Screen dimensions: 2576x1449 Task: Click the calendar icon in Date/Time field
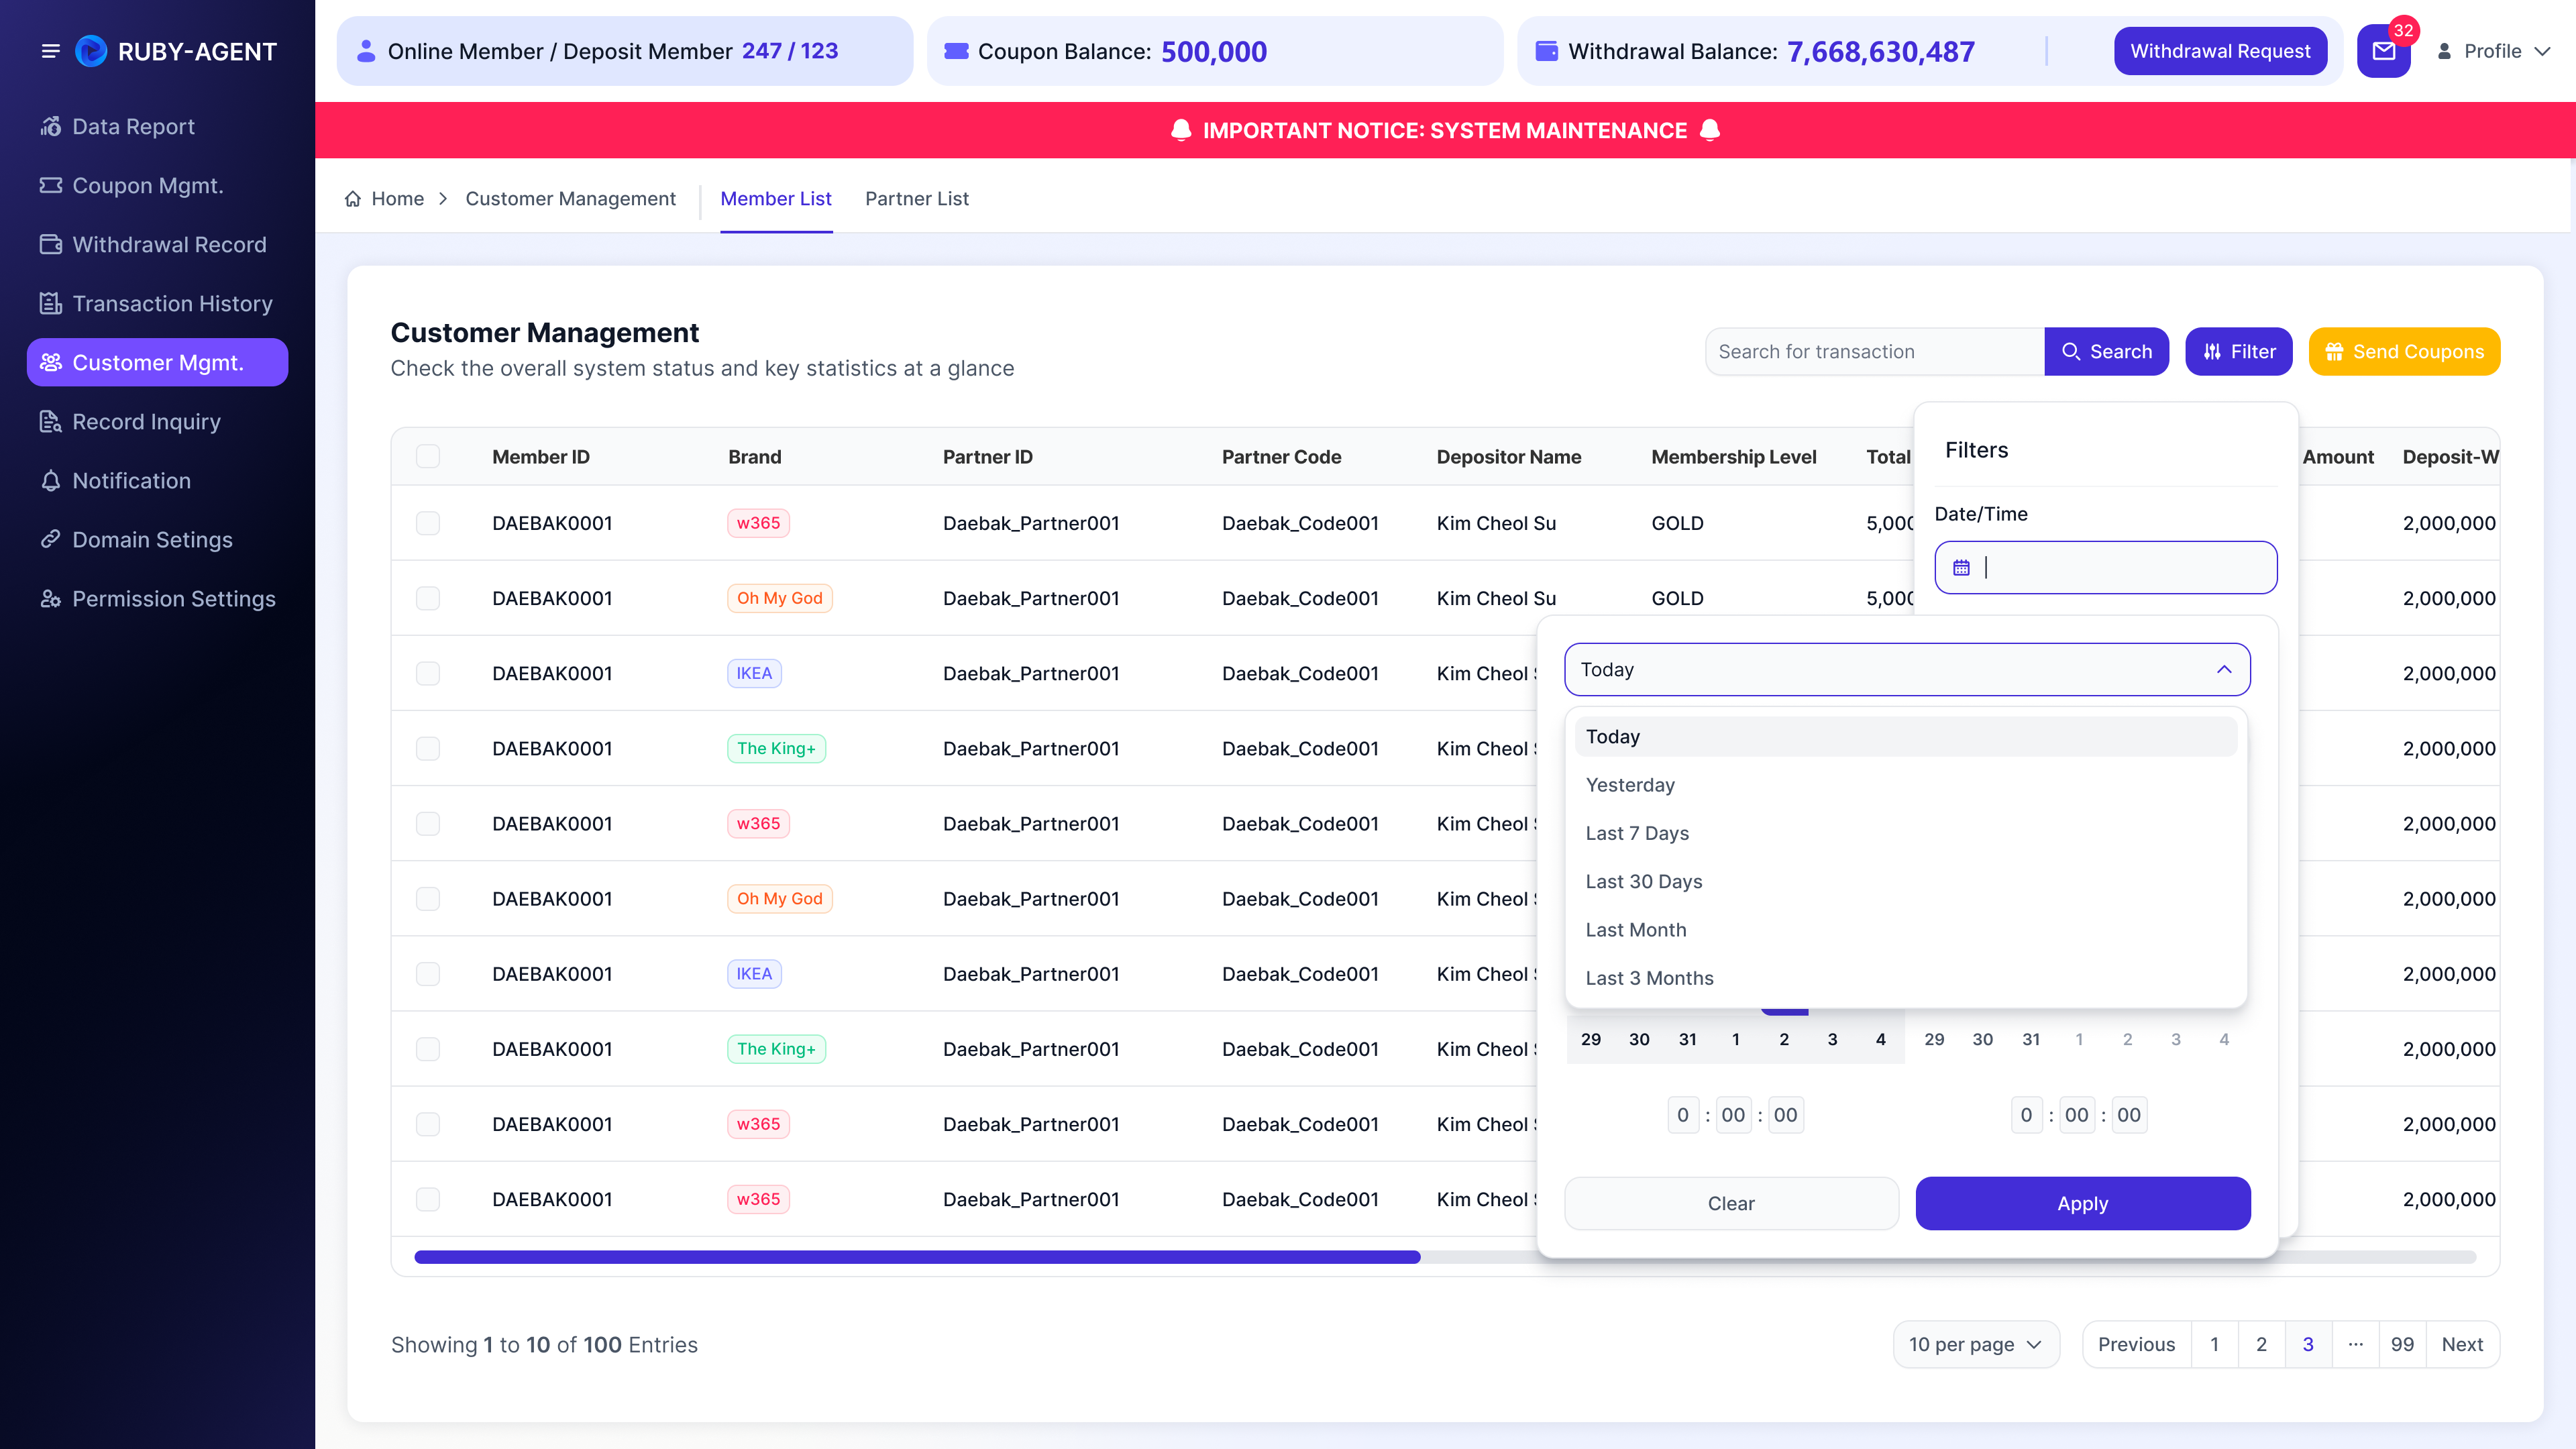1961,567
